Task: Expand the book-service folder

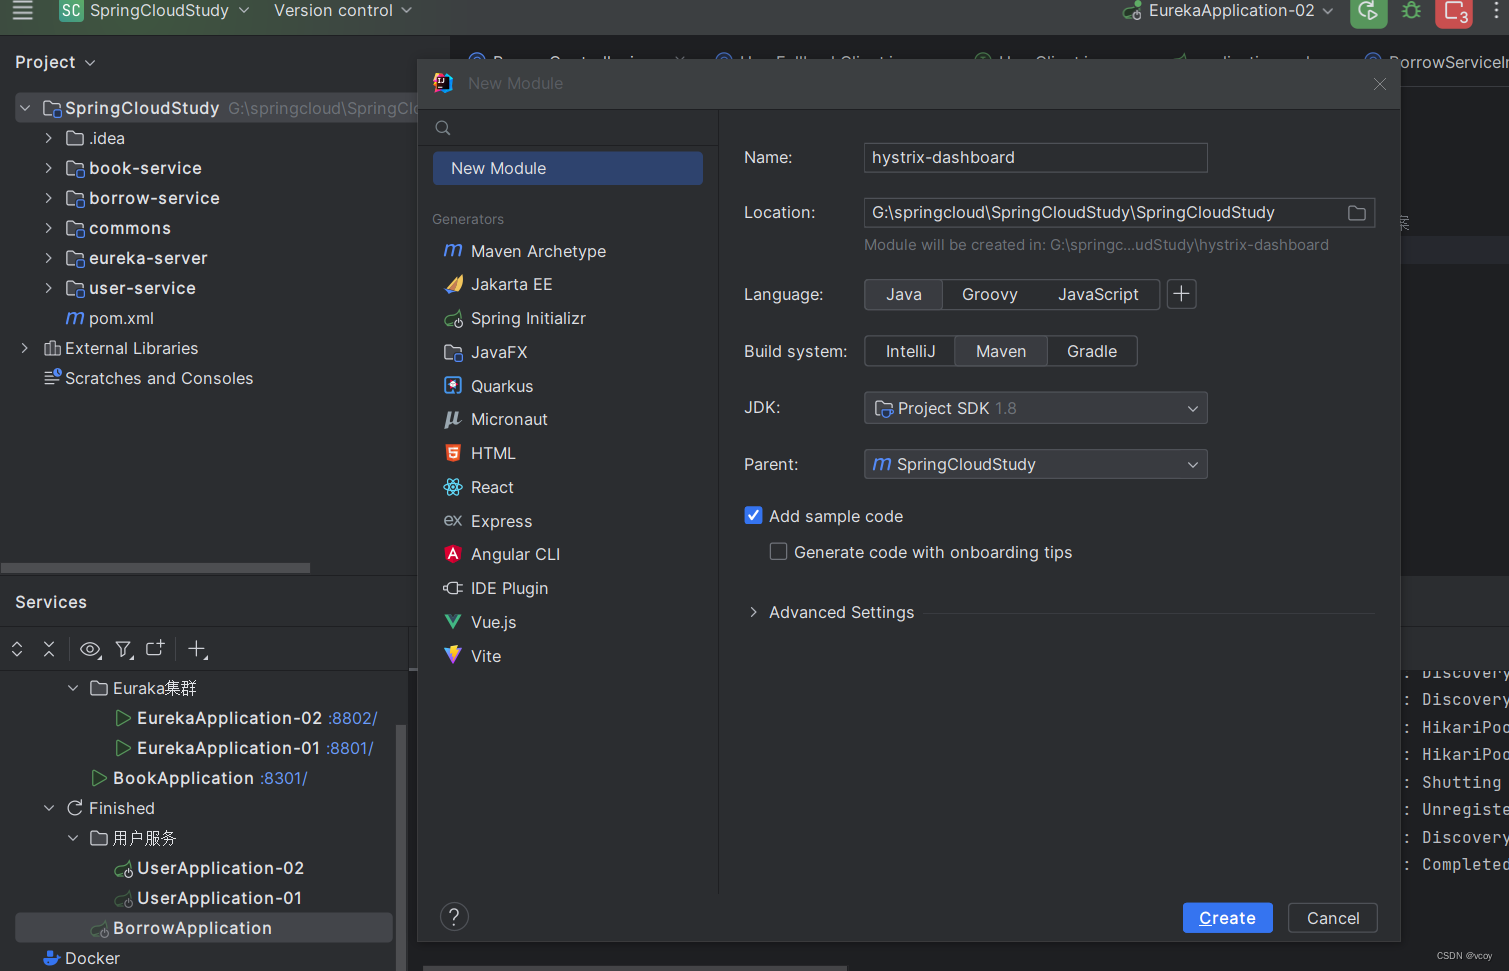Action: (x=48, y=168)
